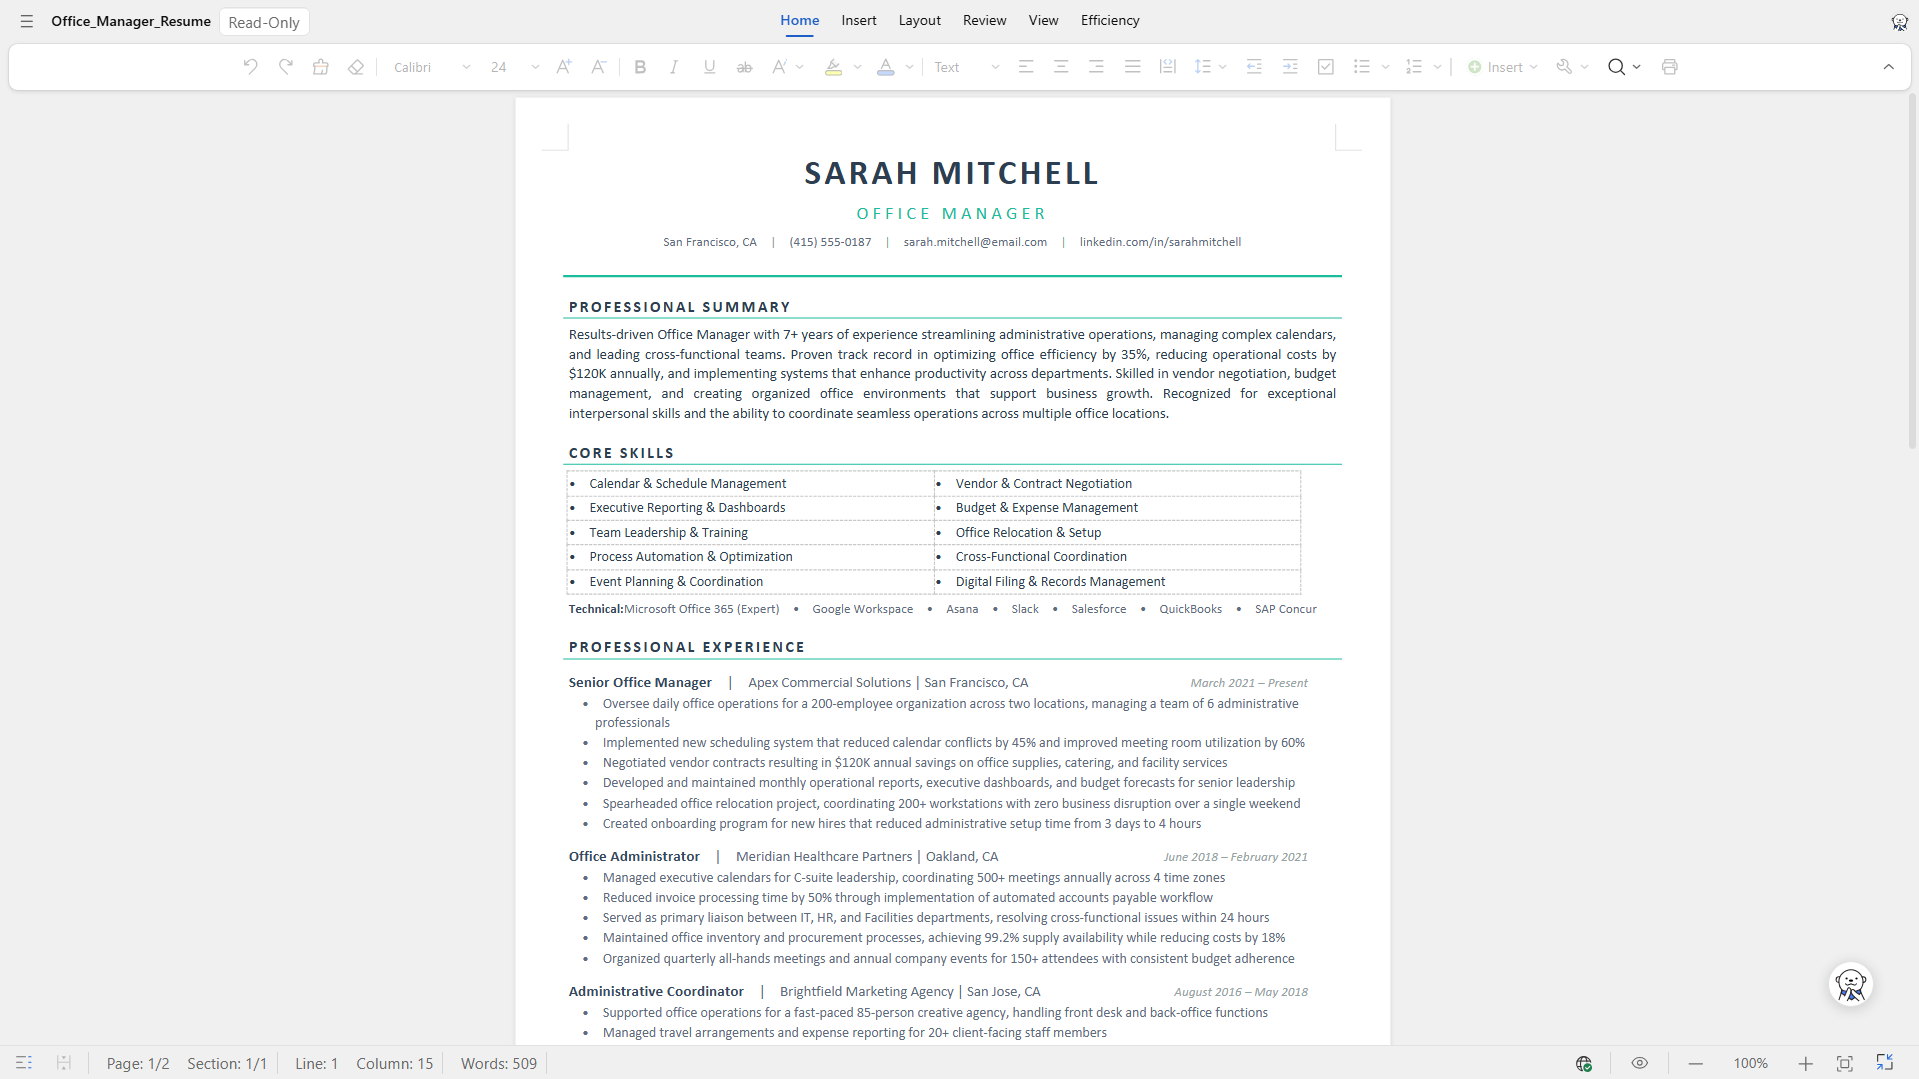Viewport: 1919px width, 1079px height.
Task: Click the green globe language check icon
Action: click(x=1584, y=1063)
